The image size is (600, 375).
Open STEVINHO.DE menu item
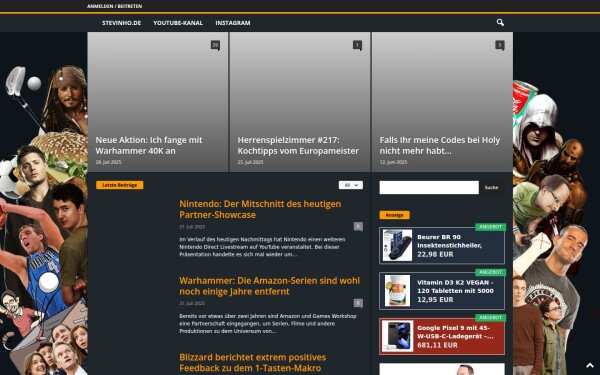[x=121, y=23]
